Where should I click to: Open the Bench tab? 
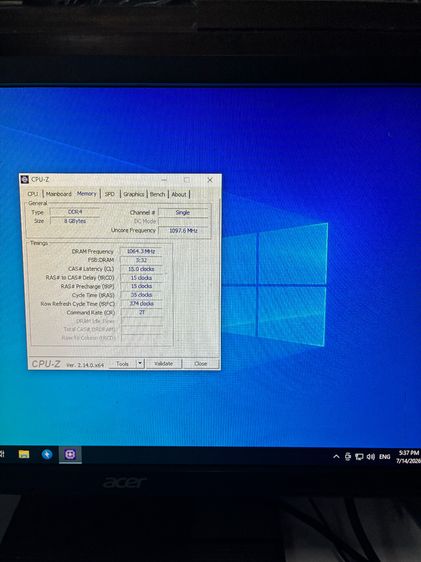(157, 194)
